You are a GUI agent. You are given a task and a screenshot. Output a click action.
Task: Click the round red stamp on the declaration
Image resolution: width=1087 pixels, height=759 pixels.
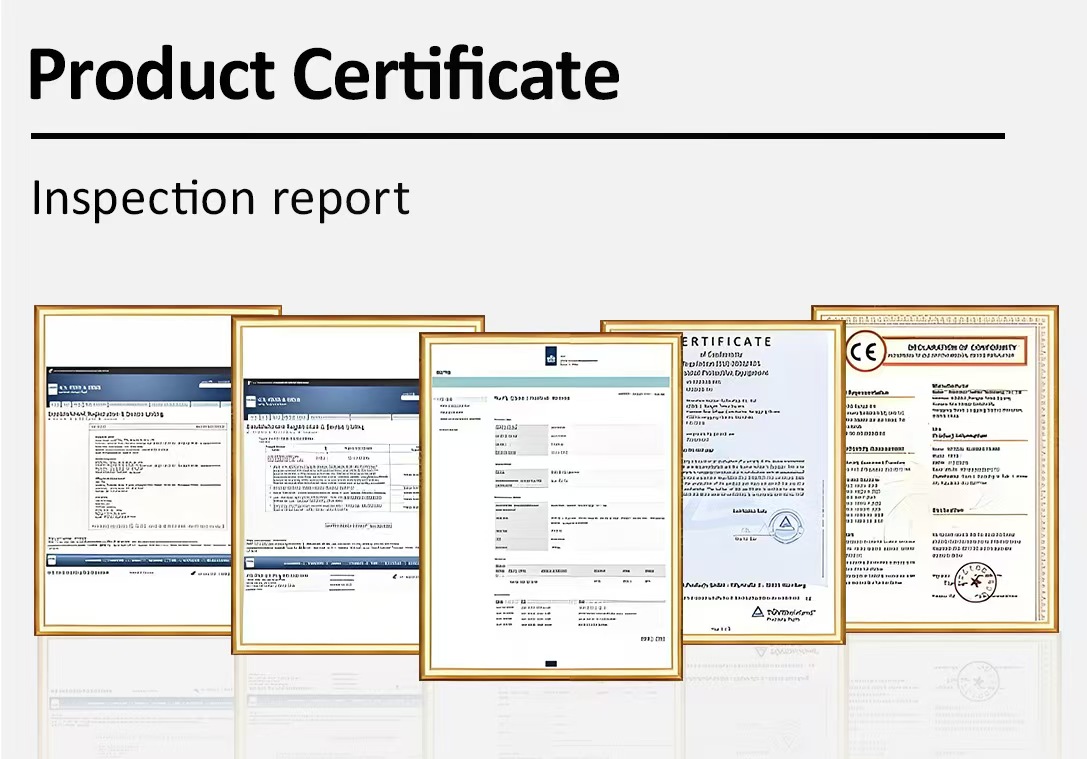(x=976, y=583)
